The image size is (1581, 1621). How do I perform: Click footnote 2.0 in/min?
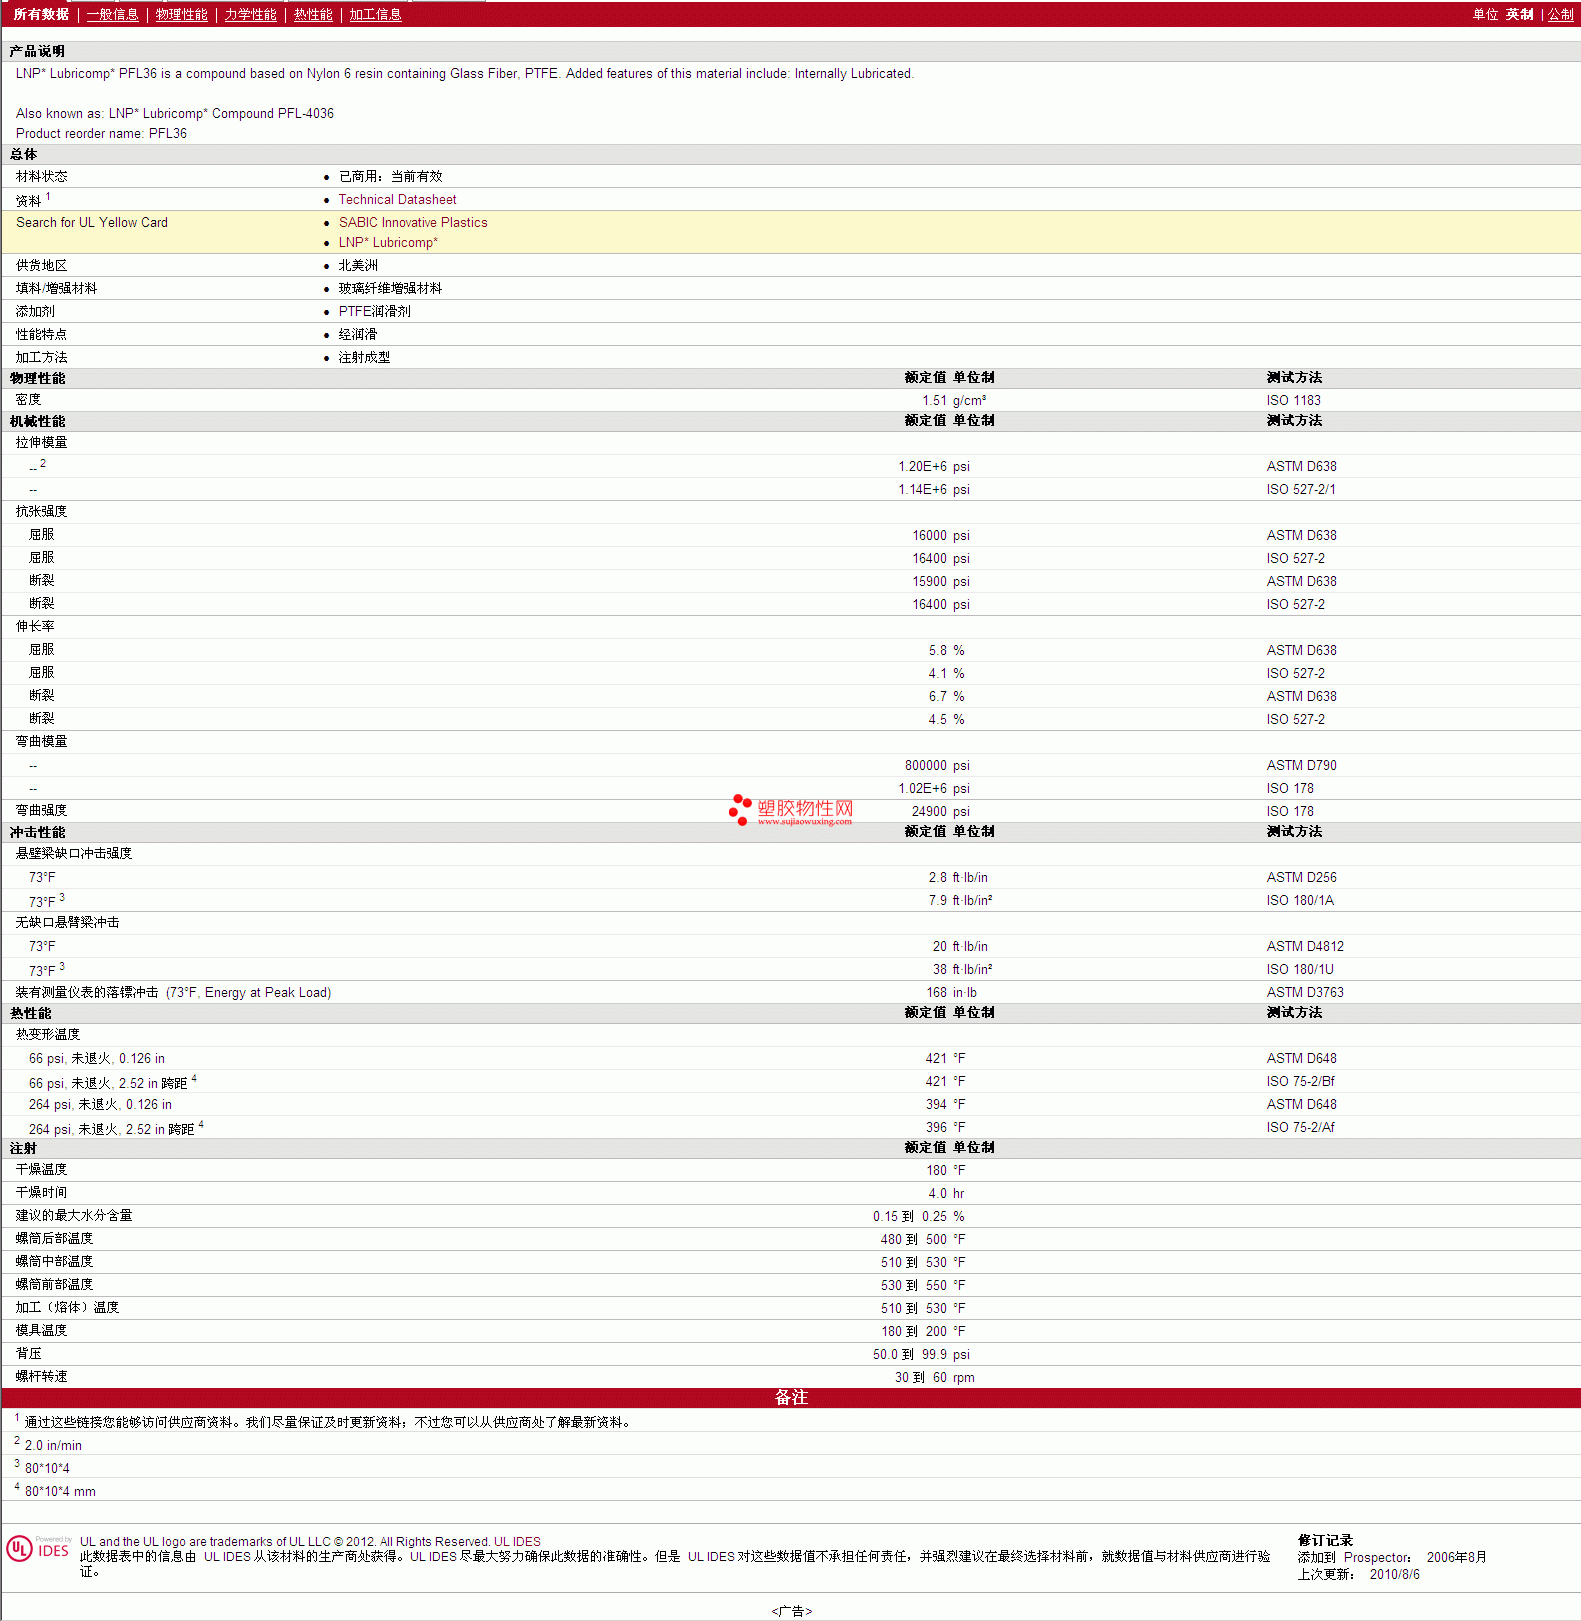[53, 1446]
